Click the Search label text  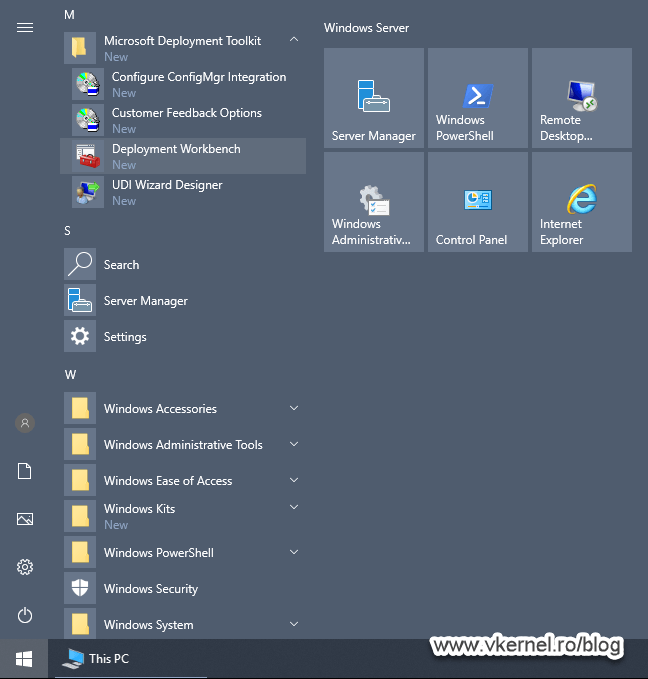(x=121, y=265)
